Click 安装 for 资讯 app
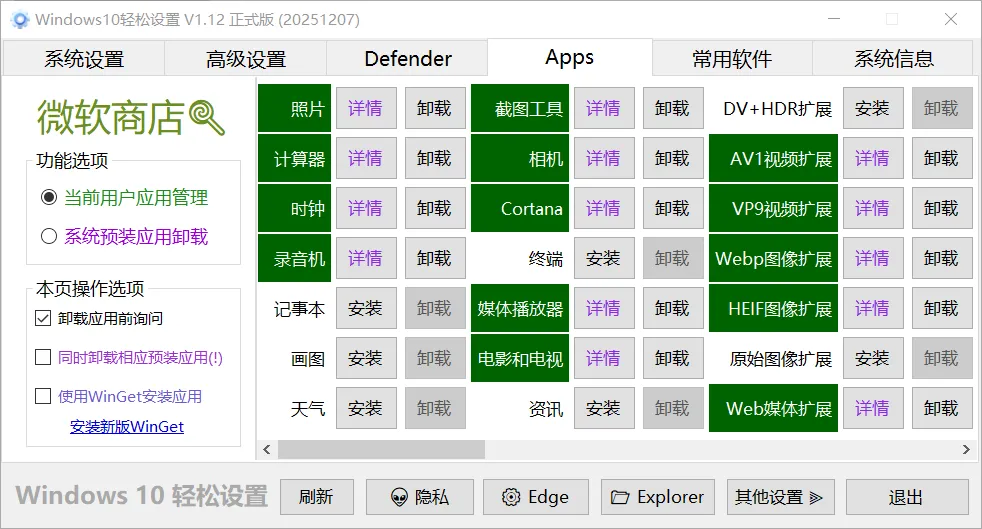Screen dimensions: 982x529 coord(604,409)
